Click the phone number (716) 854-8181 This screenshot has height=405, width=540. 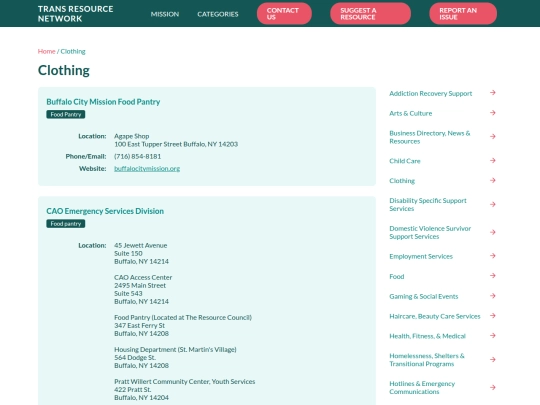(138, 156)
